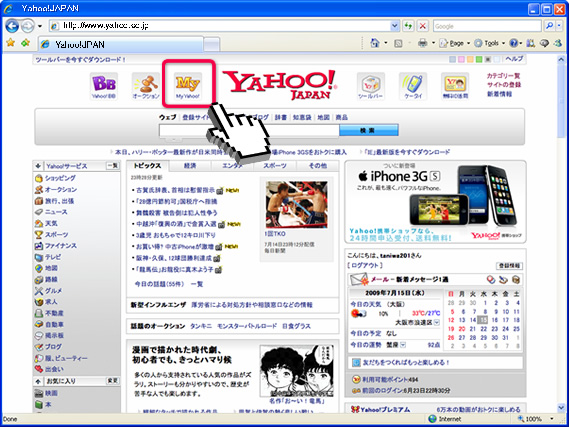
Task: Open カテゴリ一覧 link at top right
Action: point(503,75)
